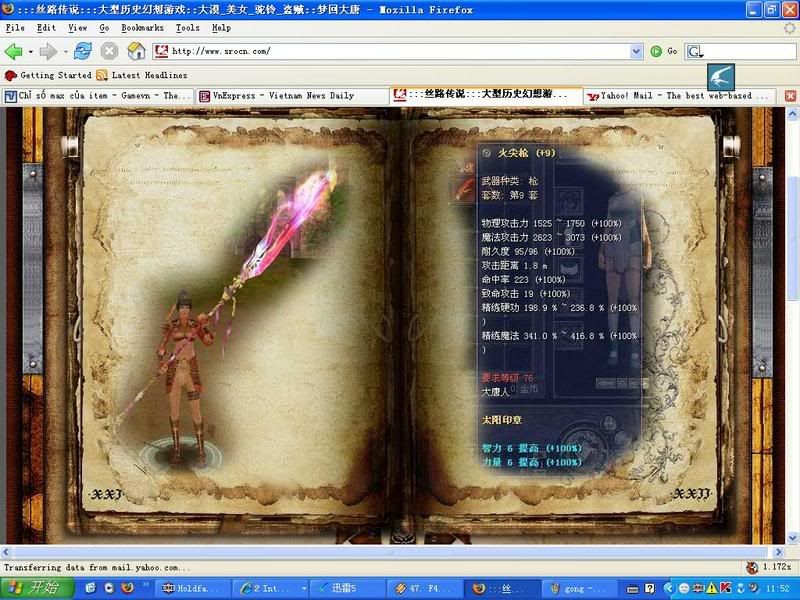This screenshot has height=600, width=800.
Task: Open the Help menu
Action: pyautogui.click(x=221, y=28)
